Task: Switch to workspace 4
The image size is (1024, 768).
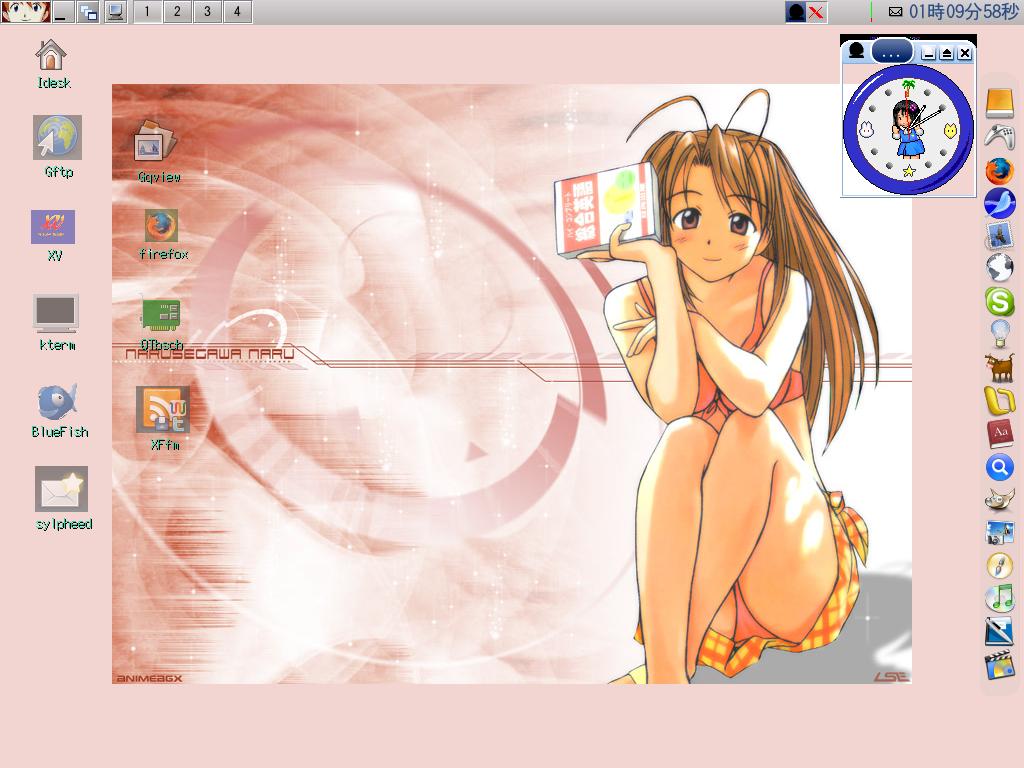Action: coord(237,12)
